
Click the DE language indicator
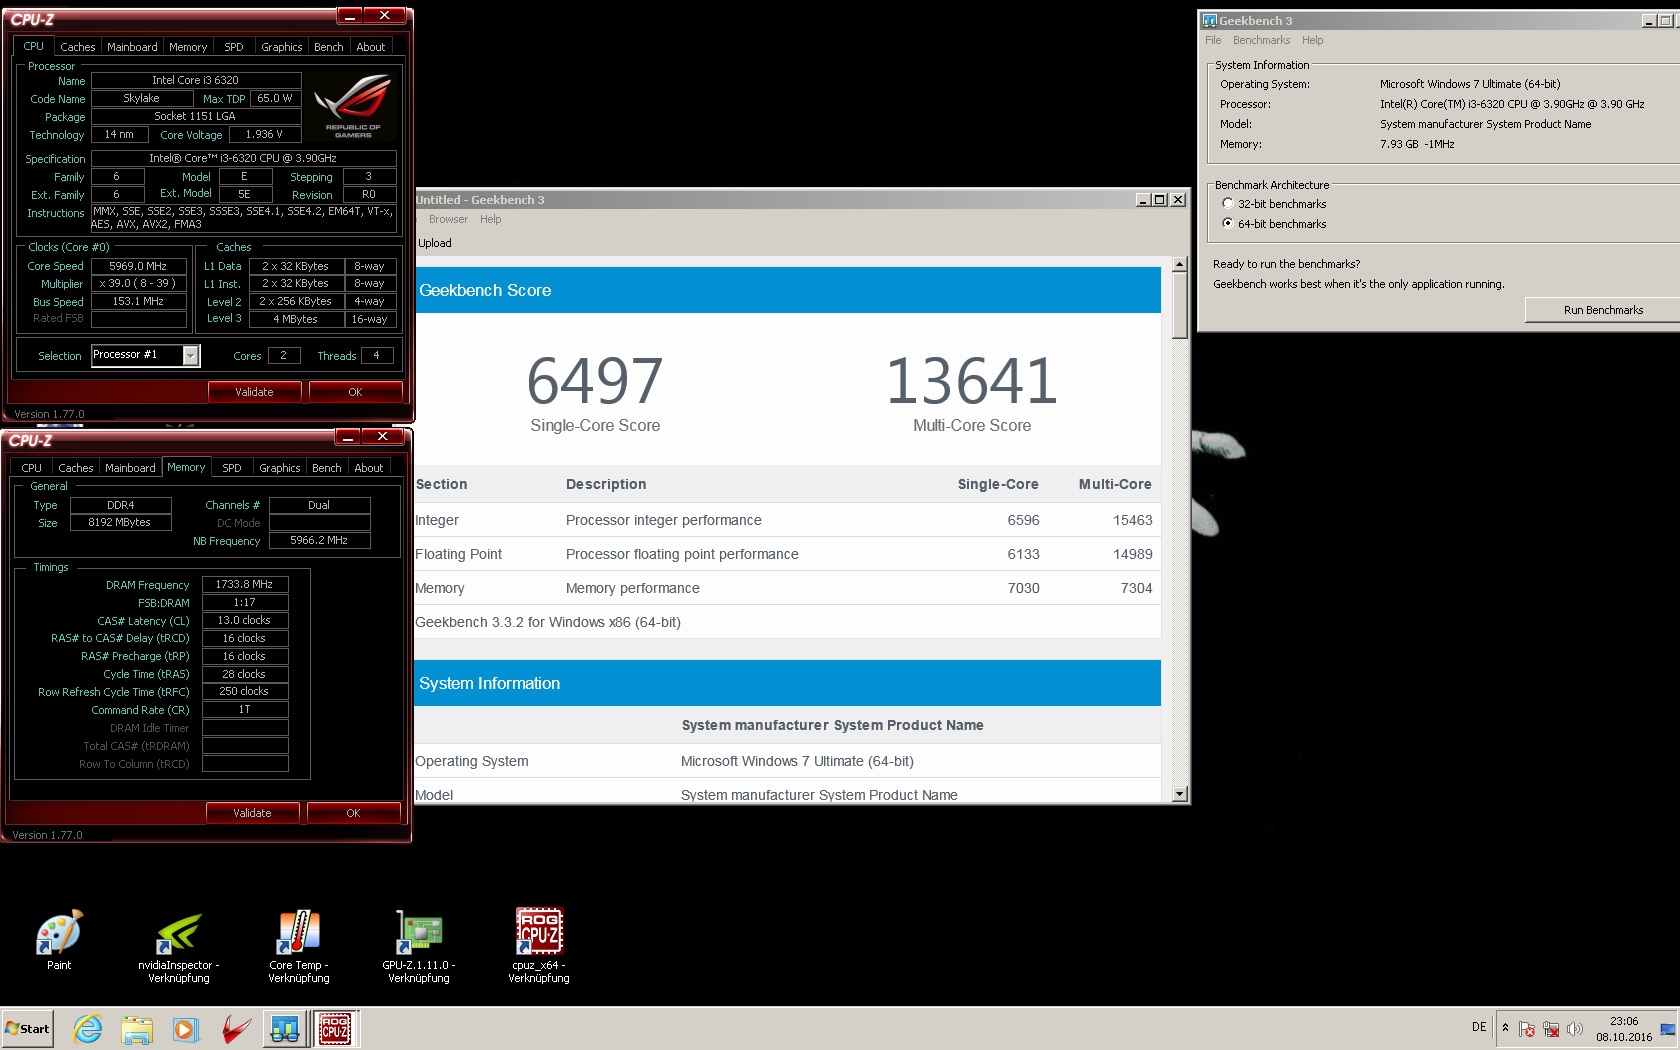[1479, 1027]
